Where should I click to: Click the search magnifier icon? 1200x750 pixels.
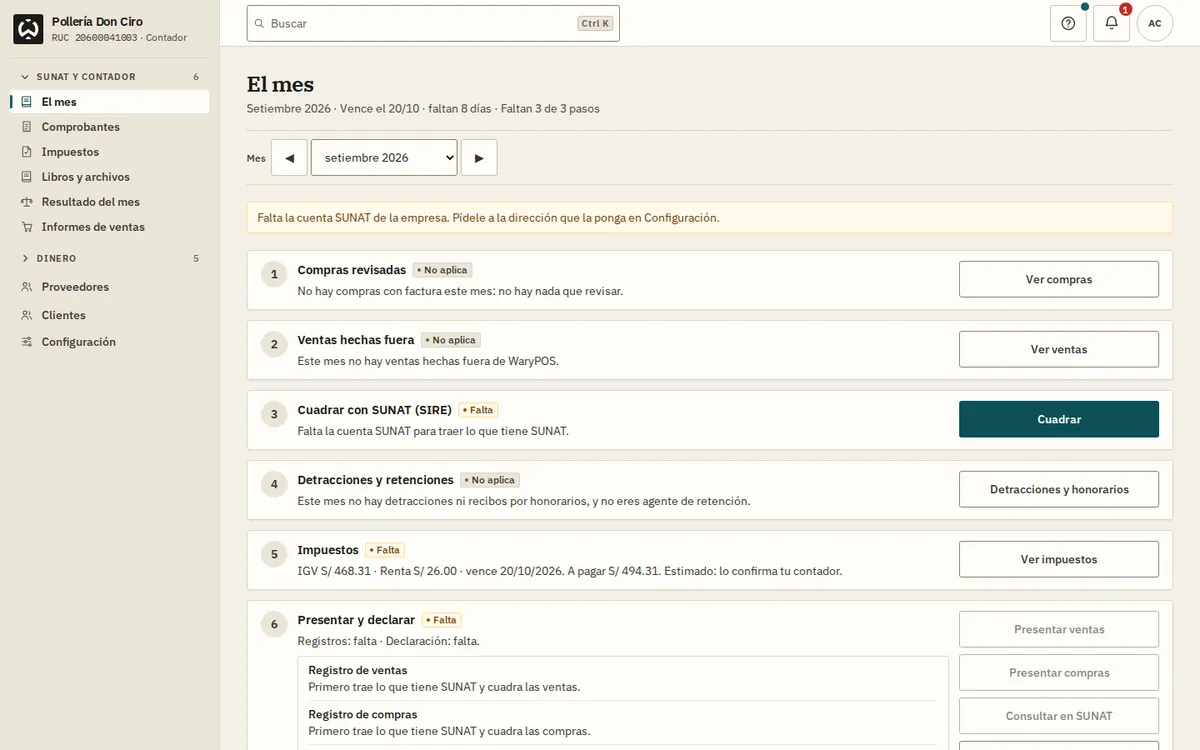pos(260,23)
